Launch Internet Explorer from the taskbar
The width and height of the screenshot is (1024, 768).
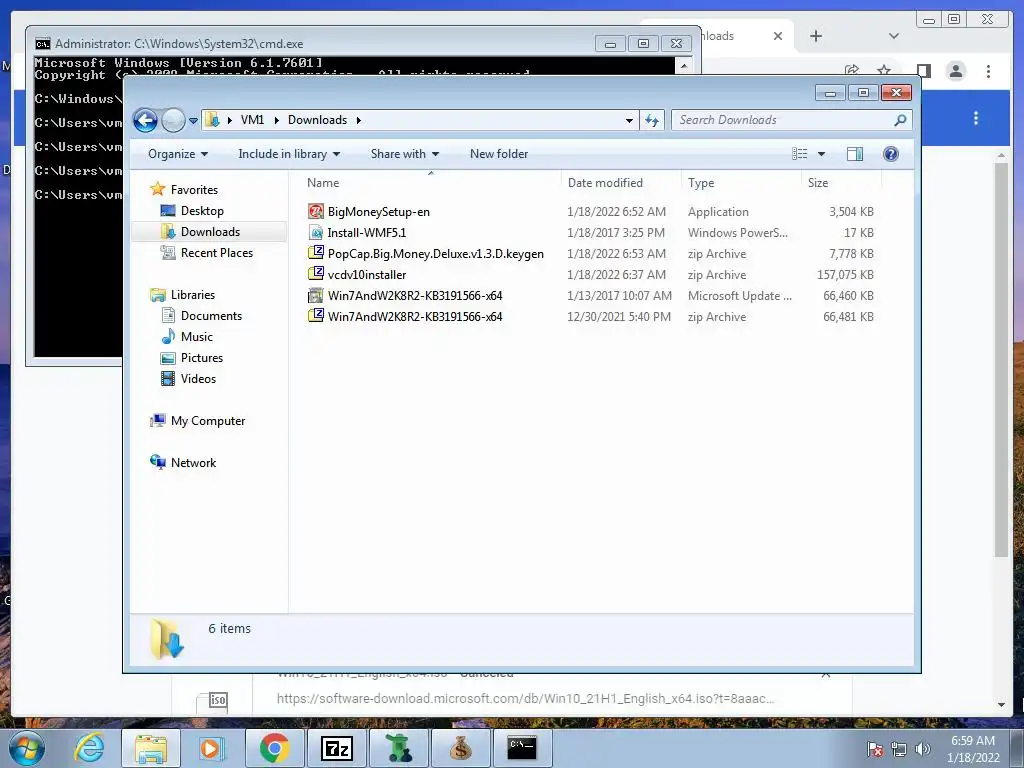pyautogui.click(x=89, y=748)
